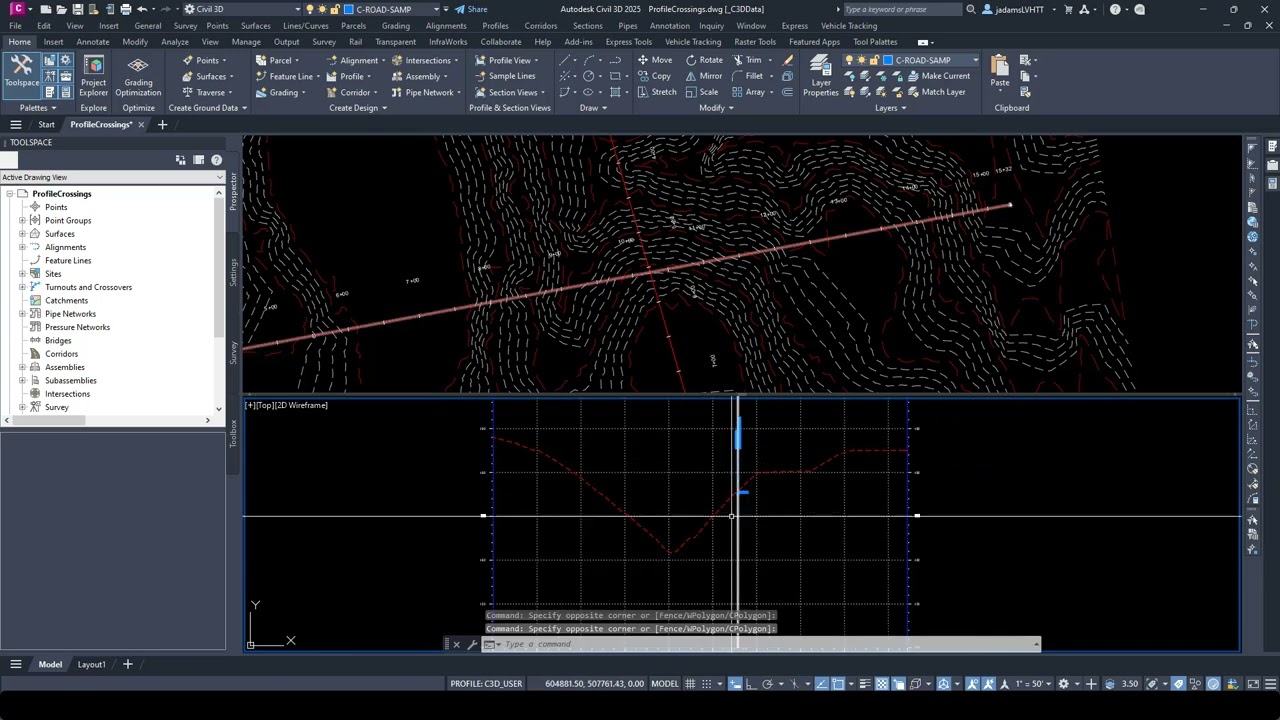The image size is (1280, 720).
Task: Toggle transparency display in status bar
Action: tap(882, 684)
